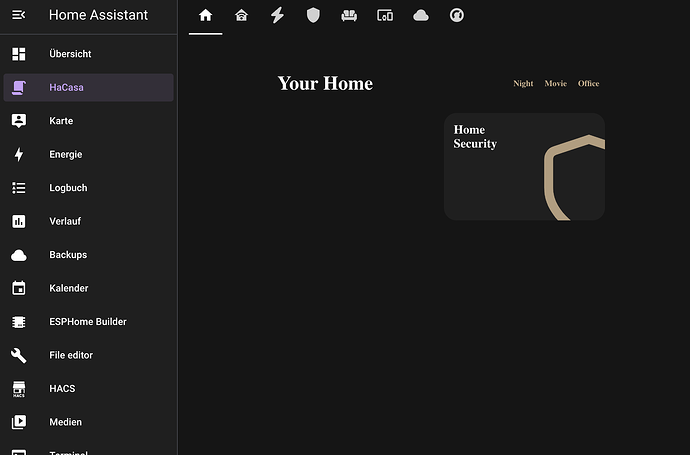The image size is (690, 455).
Task: Click the Energie lightning bolt icon in sidebar
Action: pyautogui.click(x=18, y=154)
